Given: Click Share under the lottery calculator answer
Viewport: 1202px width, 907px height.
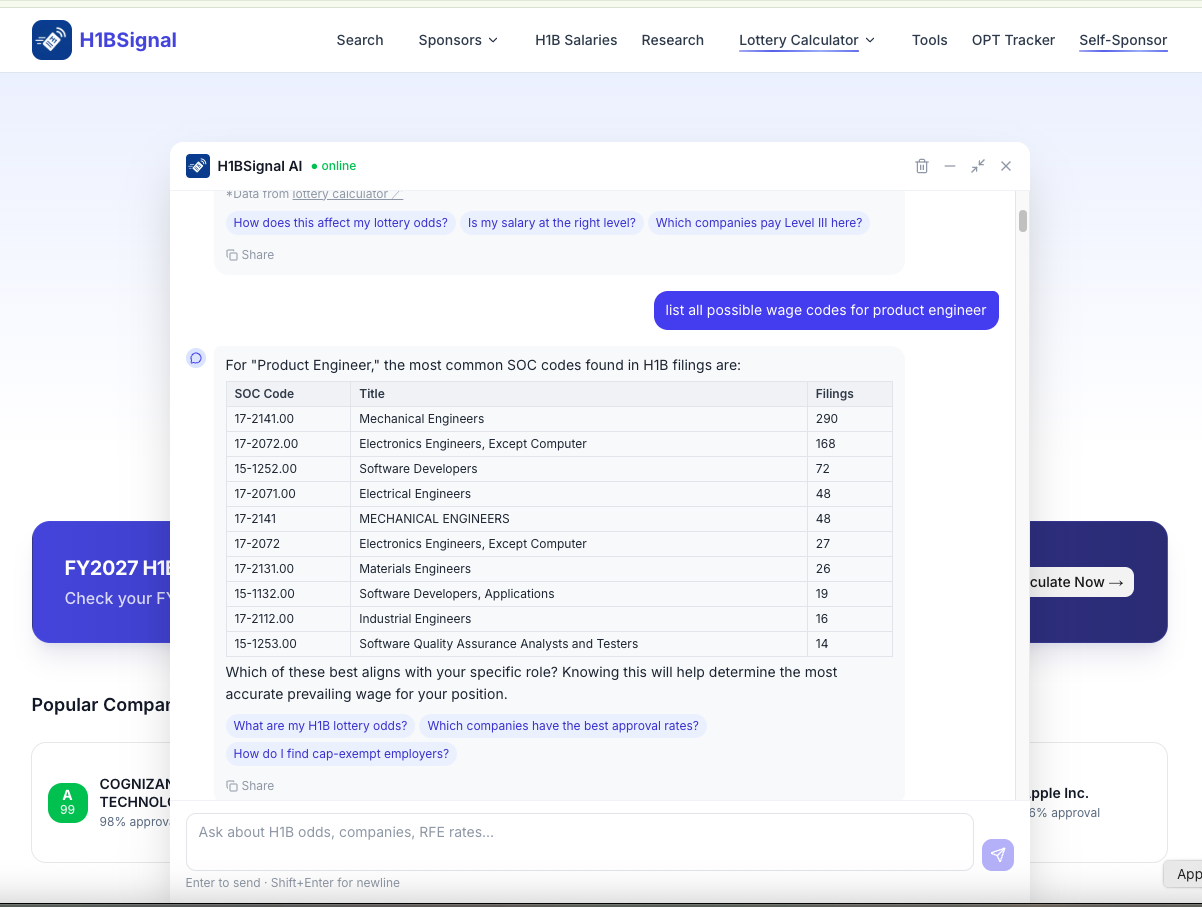Looking at the screenshot, I should pos(250,255).
